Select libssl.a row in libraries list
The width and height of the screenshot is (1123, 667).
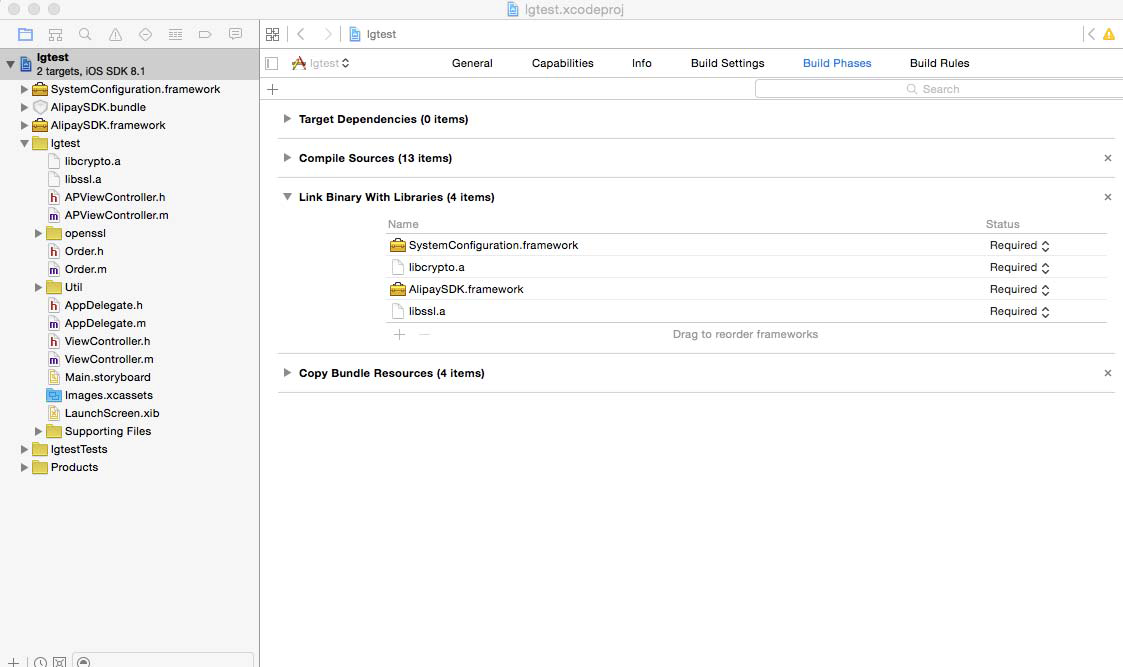(746, 311)
